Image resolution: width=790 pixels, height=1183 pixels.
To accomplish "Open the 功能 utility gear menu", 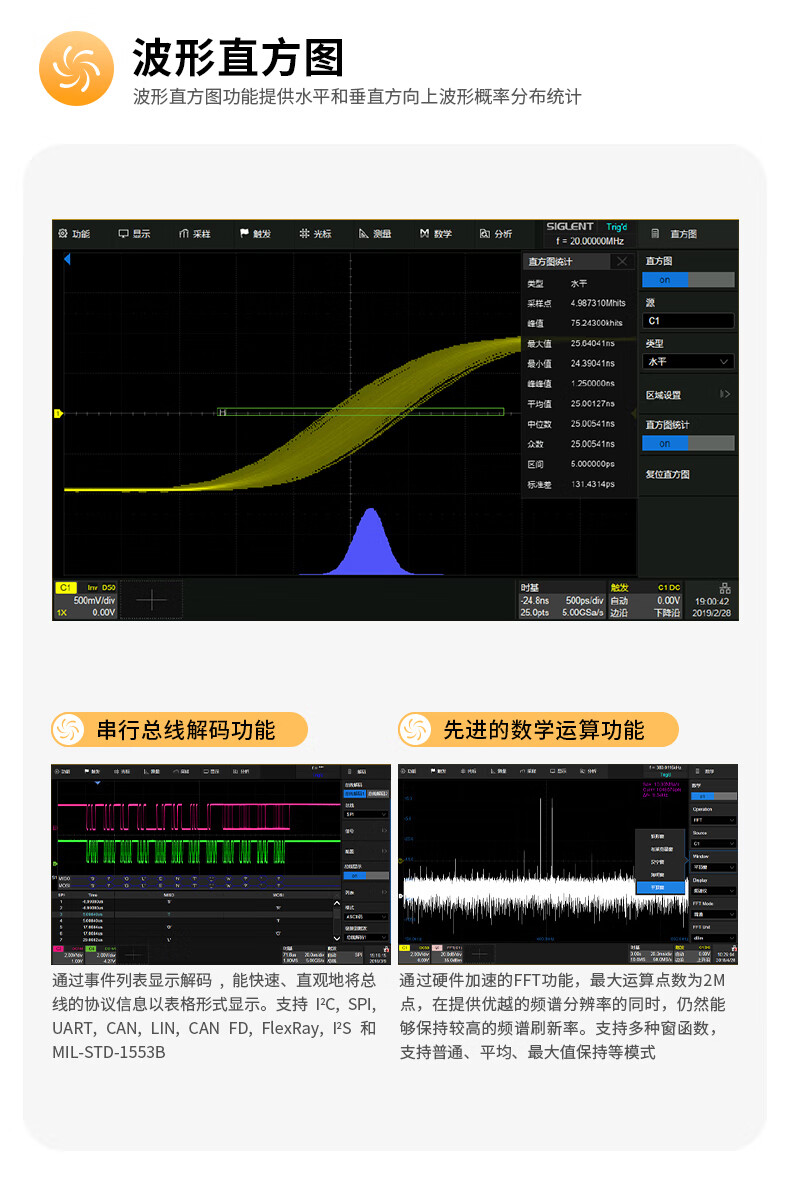I will pos(74,234).
